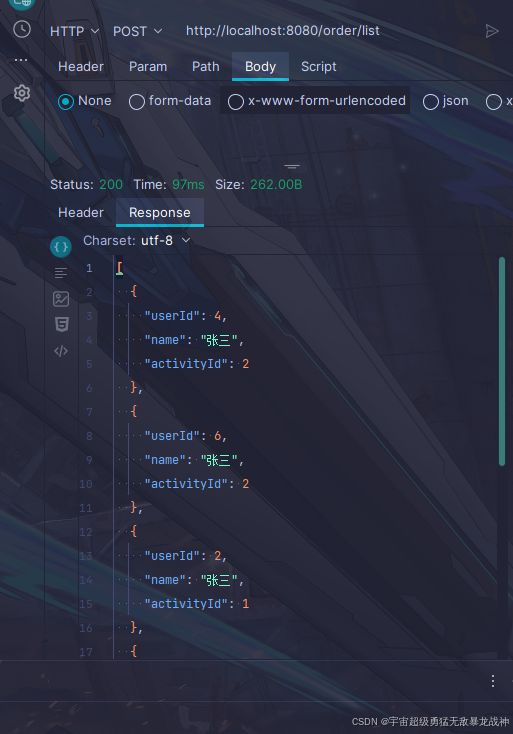Viewport: 513px width, 734px height.
Task: Click the "name" entry on line 14
Action: point(194,580)
